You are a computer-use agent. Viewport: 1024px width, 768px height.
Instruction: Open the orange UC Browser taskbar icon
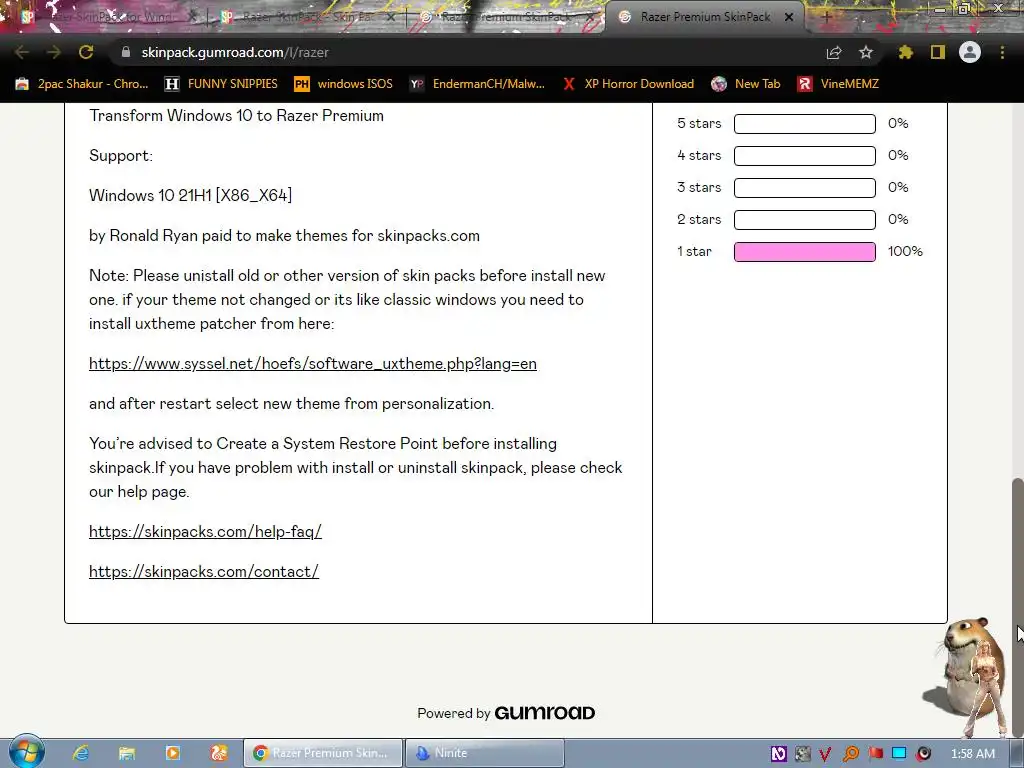219,753
